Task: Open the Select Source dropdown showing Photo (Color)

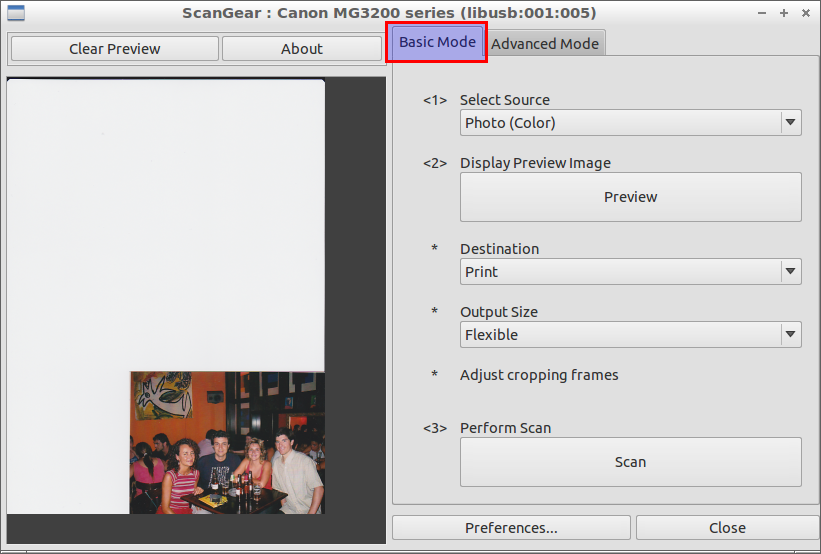Action: pyautogui.click(x=630, y=123)
